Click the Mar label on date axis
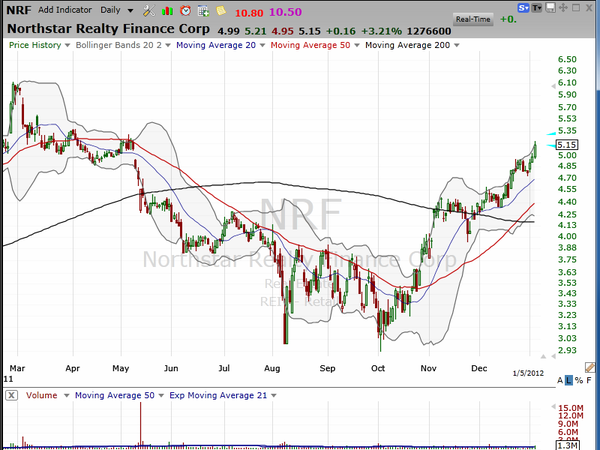This screenshot has height=450, width=600. click(17, 368)
